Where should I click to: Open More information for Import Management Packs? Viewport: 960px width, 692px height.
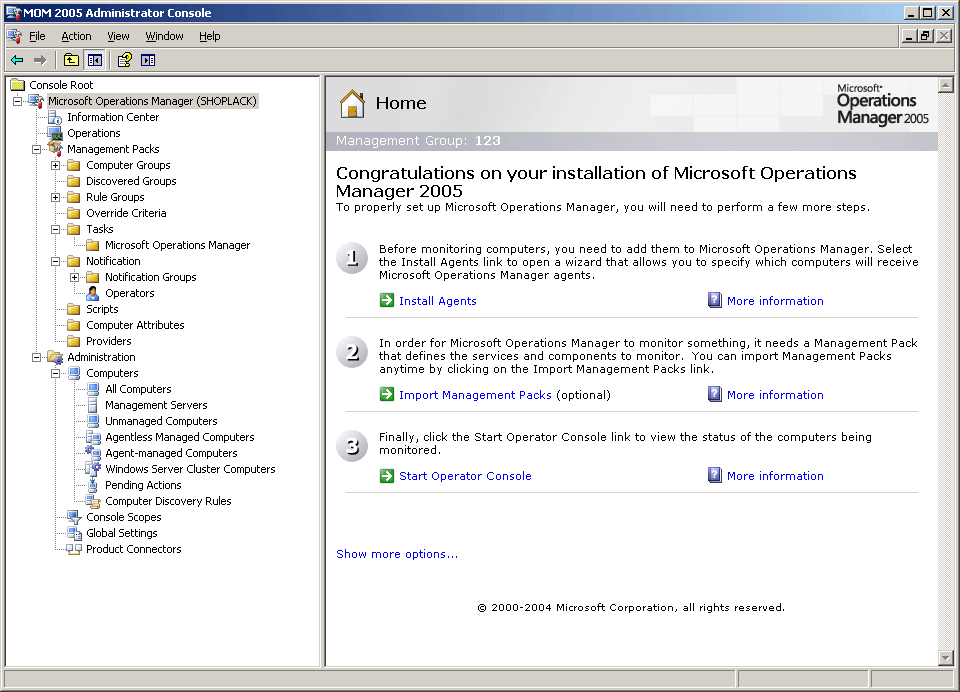click(775, 395)
